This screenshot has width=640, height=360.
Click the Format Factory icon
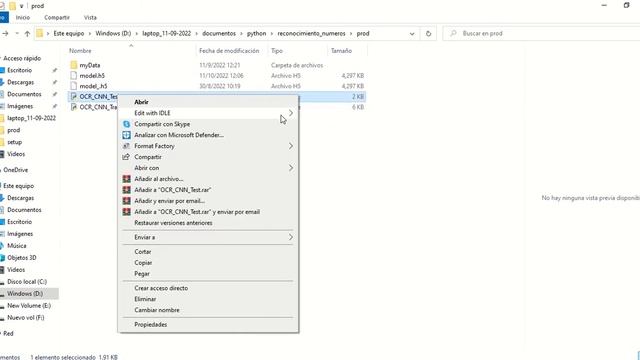click(x=127, y=146)
